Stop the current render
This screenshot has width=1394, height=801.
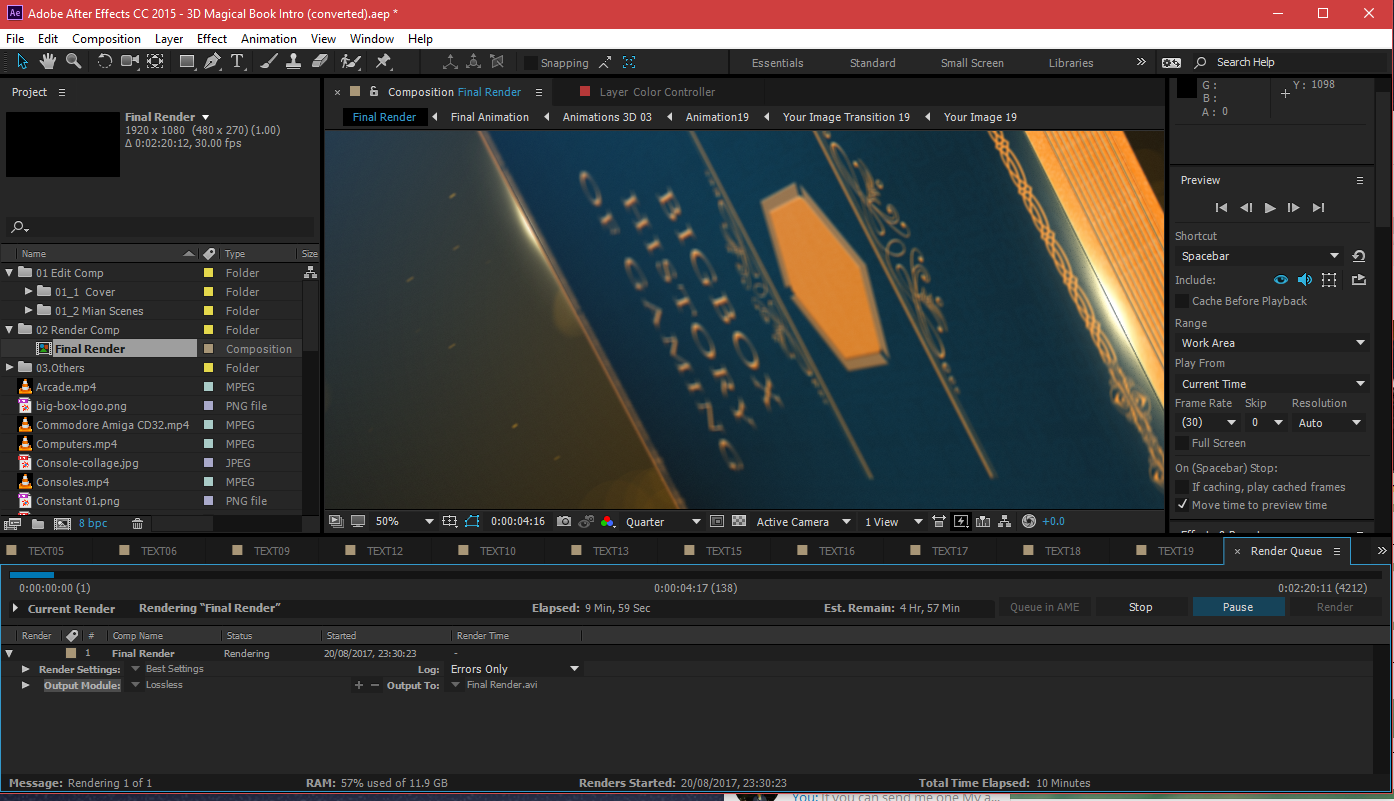[x=1141, y=607]
